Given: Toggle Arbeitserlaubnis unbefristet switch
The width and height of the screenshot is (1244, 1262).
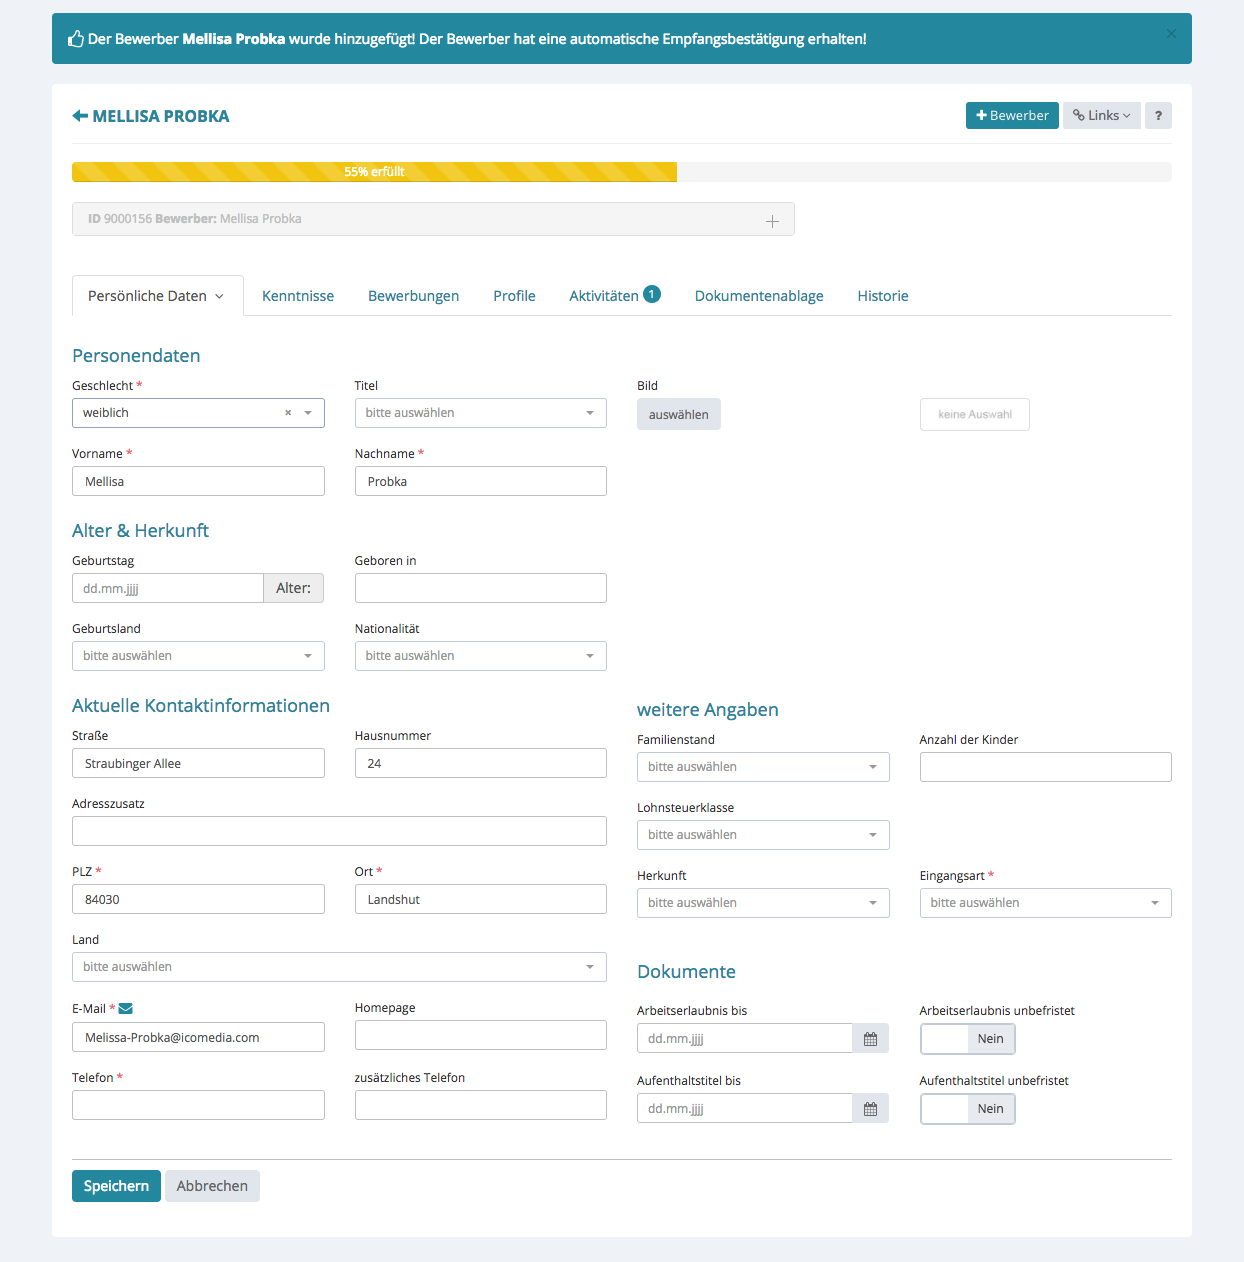Looking at the screenshot, I should (967, 1039).
